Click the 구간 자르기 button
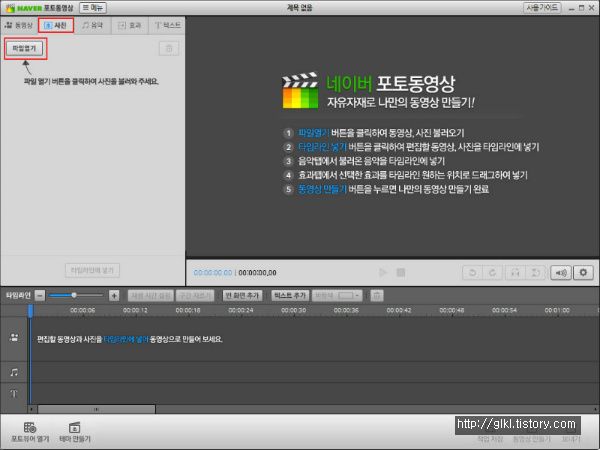Image resolution: width=600 pixels, height=450 pixels. coord(195,295)
